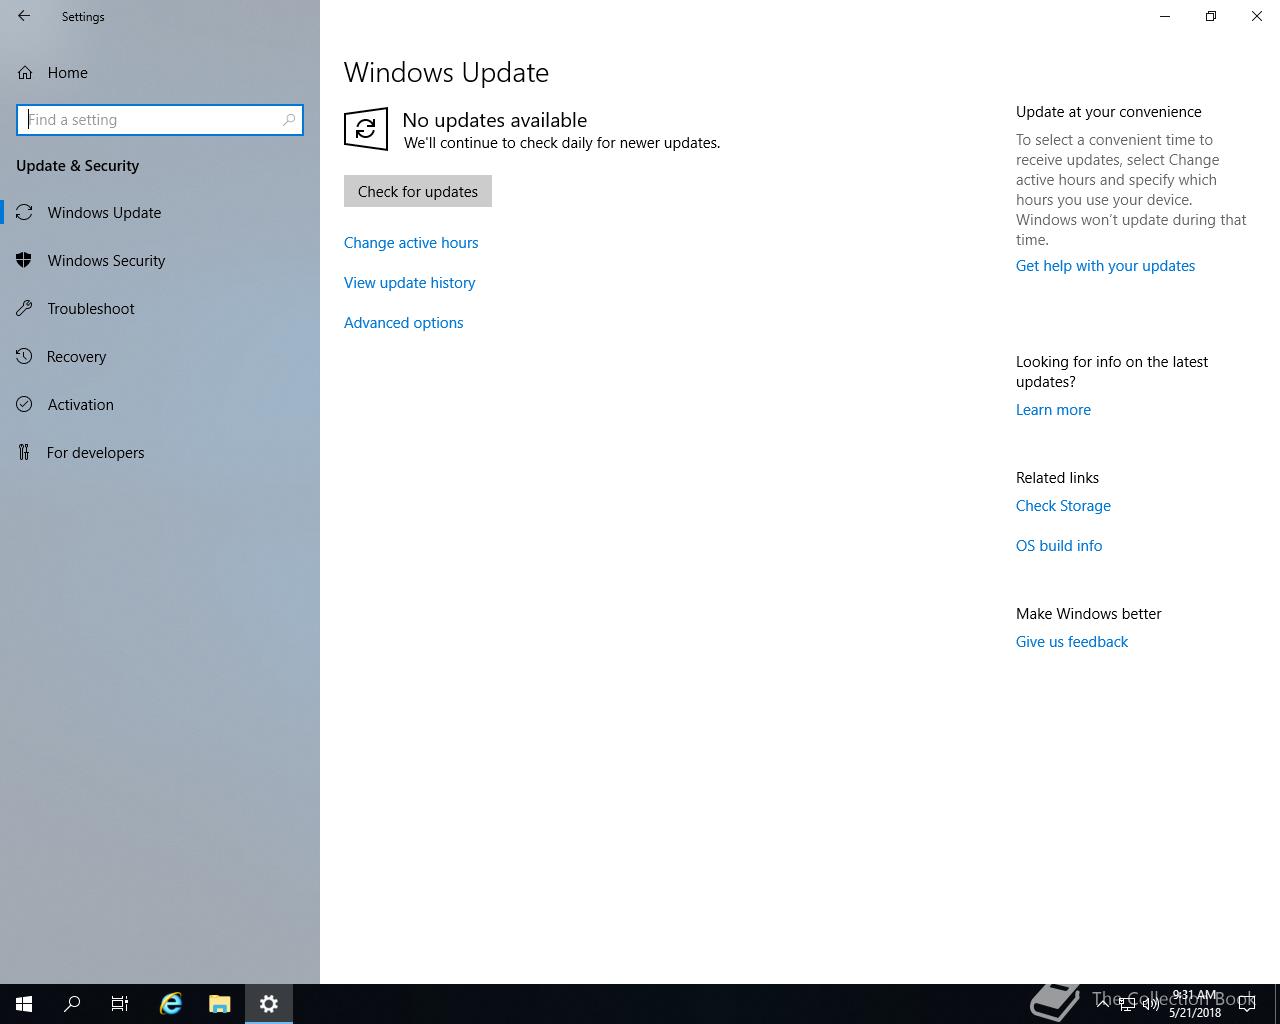Click the volume speaker tray icon
The height and width of the screenshot is (1024, 1280).
point(1150,1004)
